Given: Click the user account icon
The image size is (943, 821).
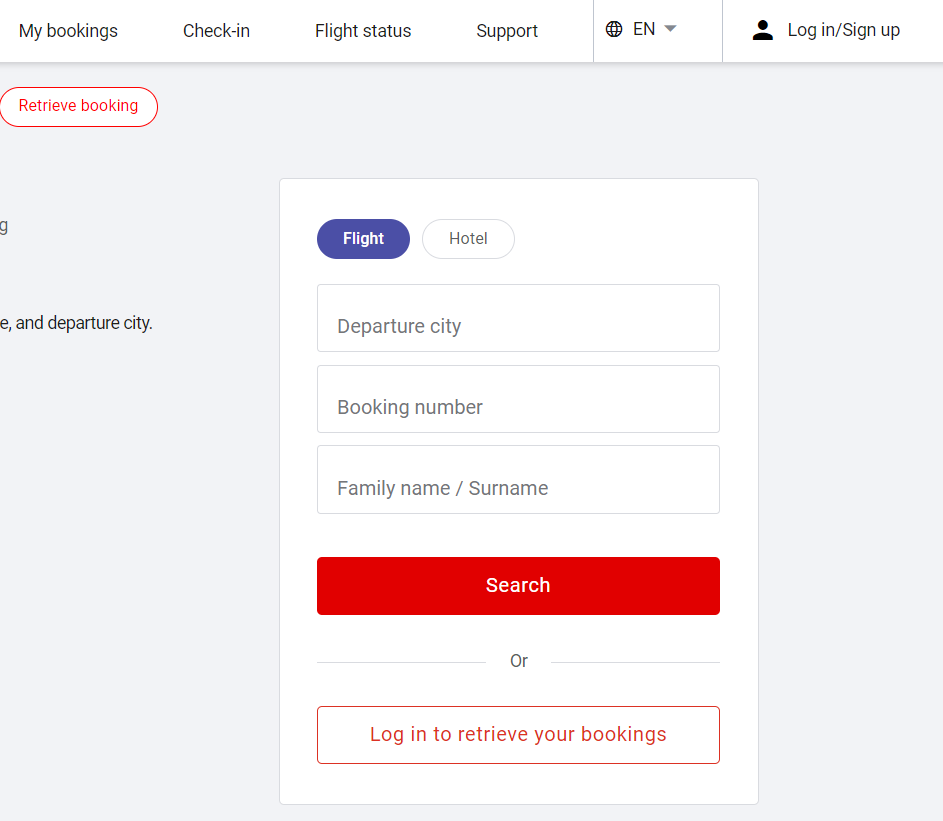Looking at the screenshot, I should (763, 29).
